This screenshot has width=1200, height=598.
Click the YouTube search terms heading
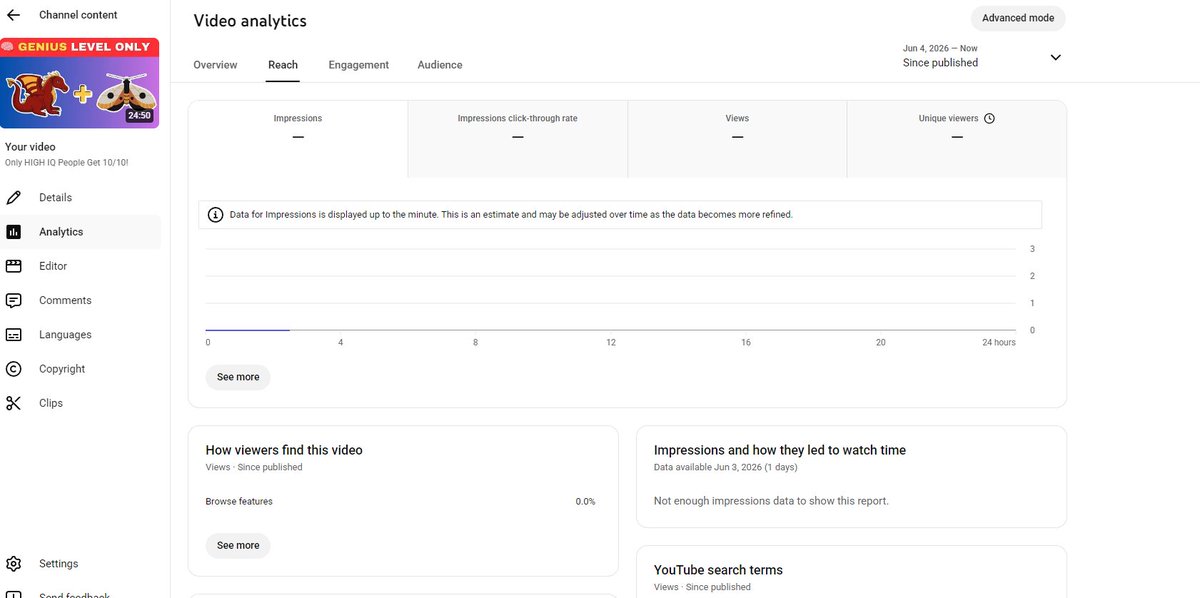718,570
